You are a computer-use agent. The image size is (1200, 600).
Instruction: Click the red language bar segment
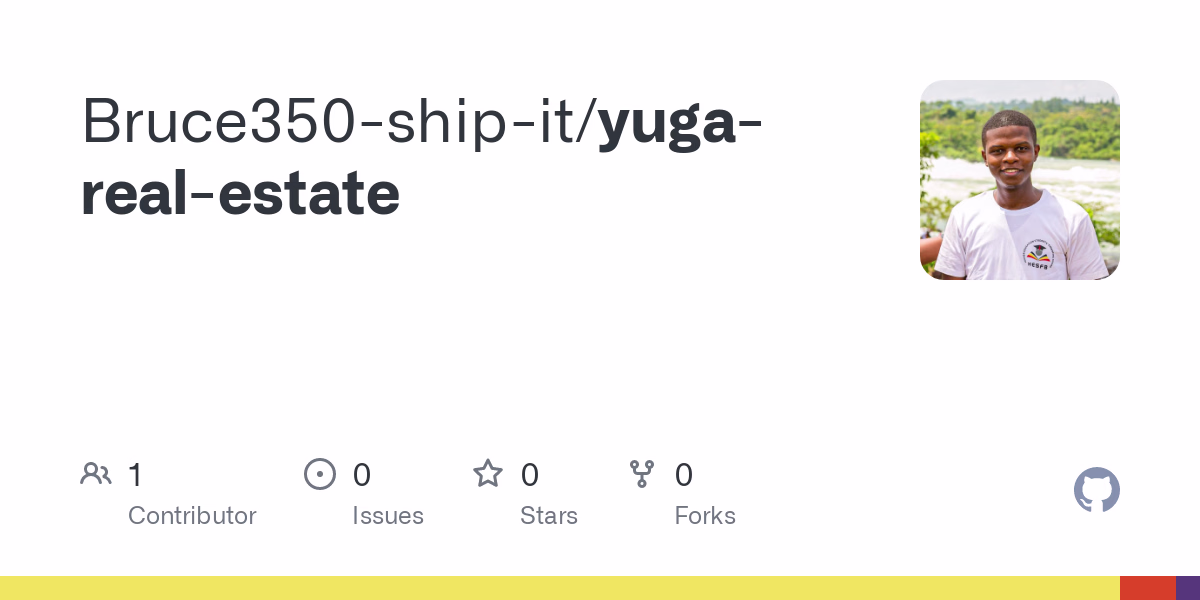1147,588
